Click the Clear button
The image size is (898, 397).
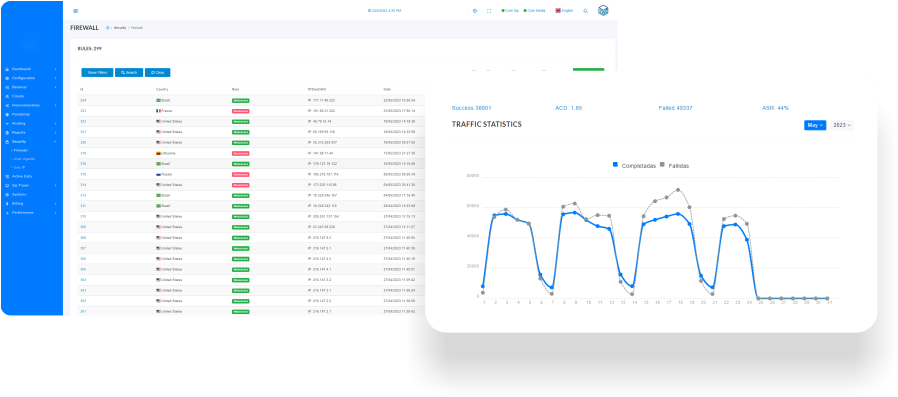coord(157,73)
